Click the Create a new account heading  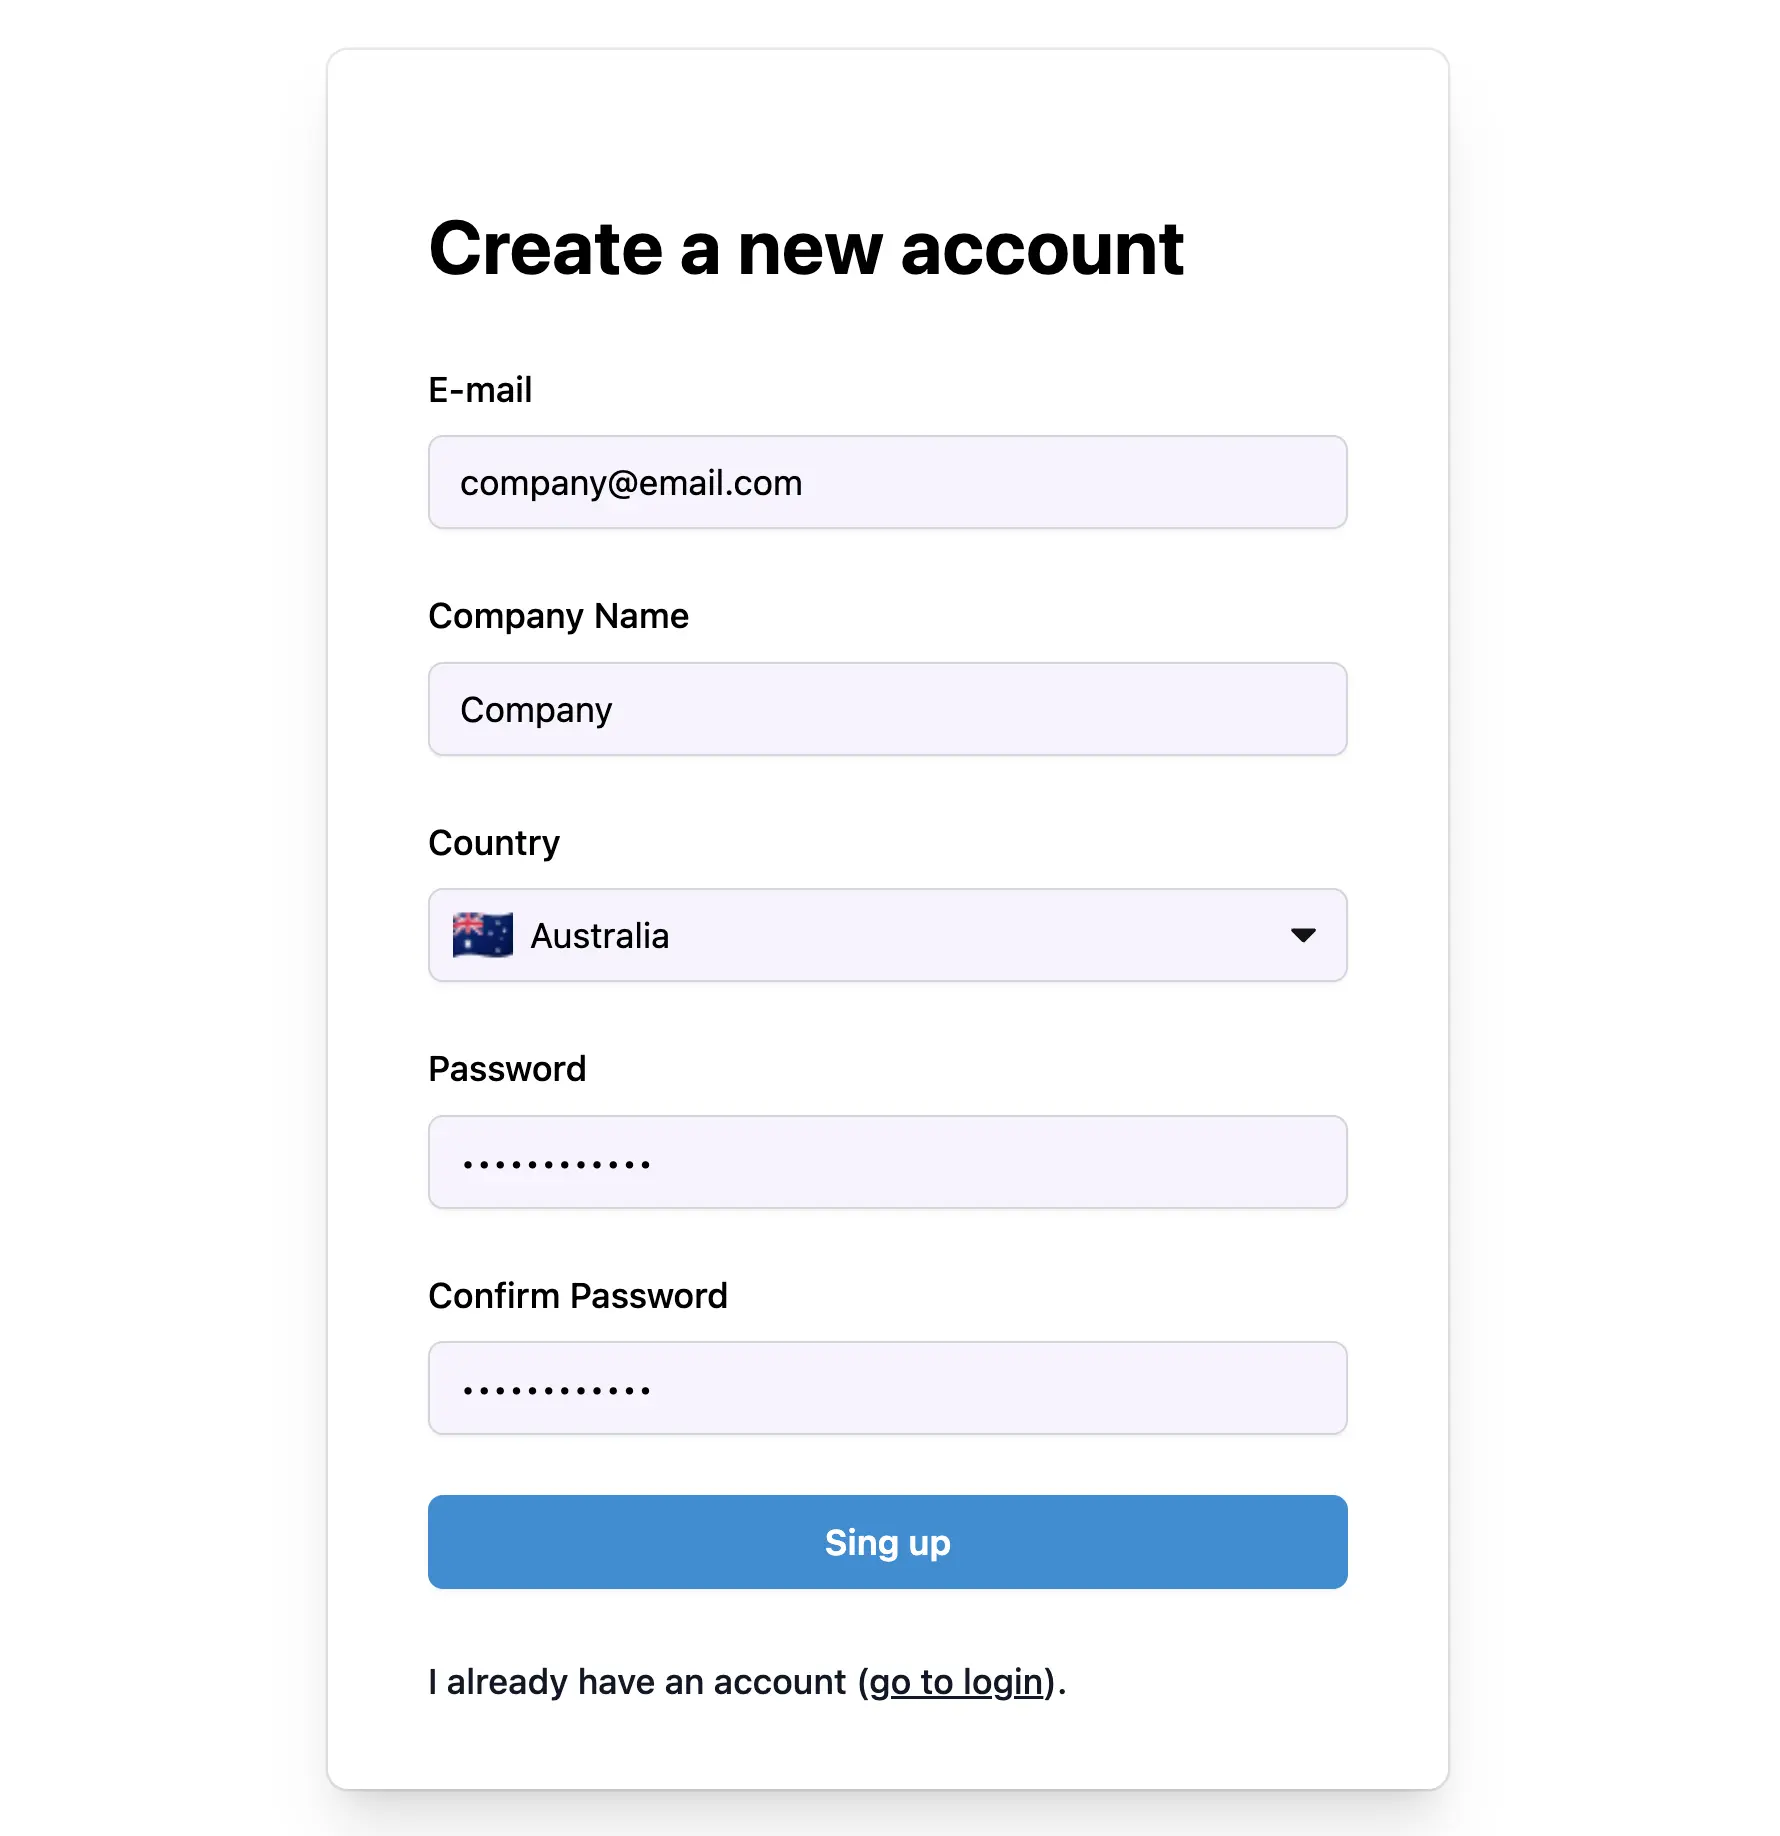click(806, 249)
